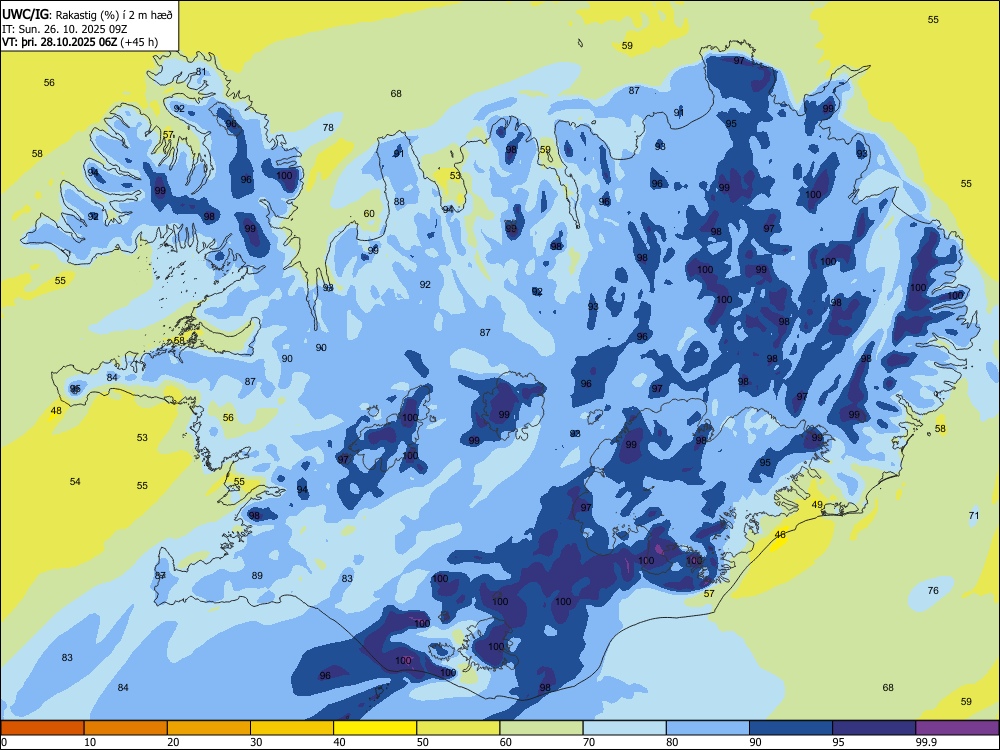This screenshot has width=1000, height=750.
Task: Click the light blue 80–90 legend swatch
Action: click(708, 728)
